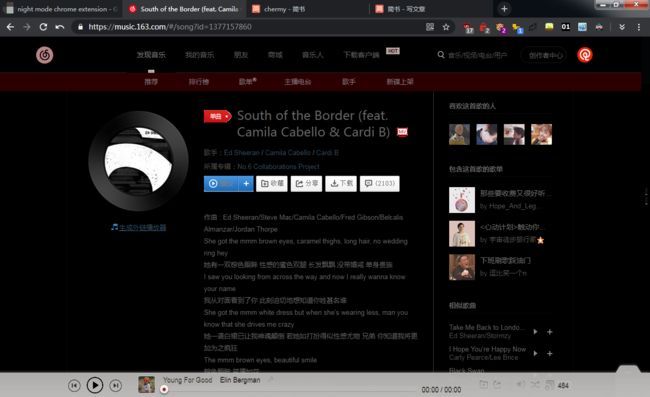The height and width of the screenshot is (397, 650).
Task: Click the red progress handle on player track
Action: pyautogui.click(x=164, y=390)
